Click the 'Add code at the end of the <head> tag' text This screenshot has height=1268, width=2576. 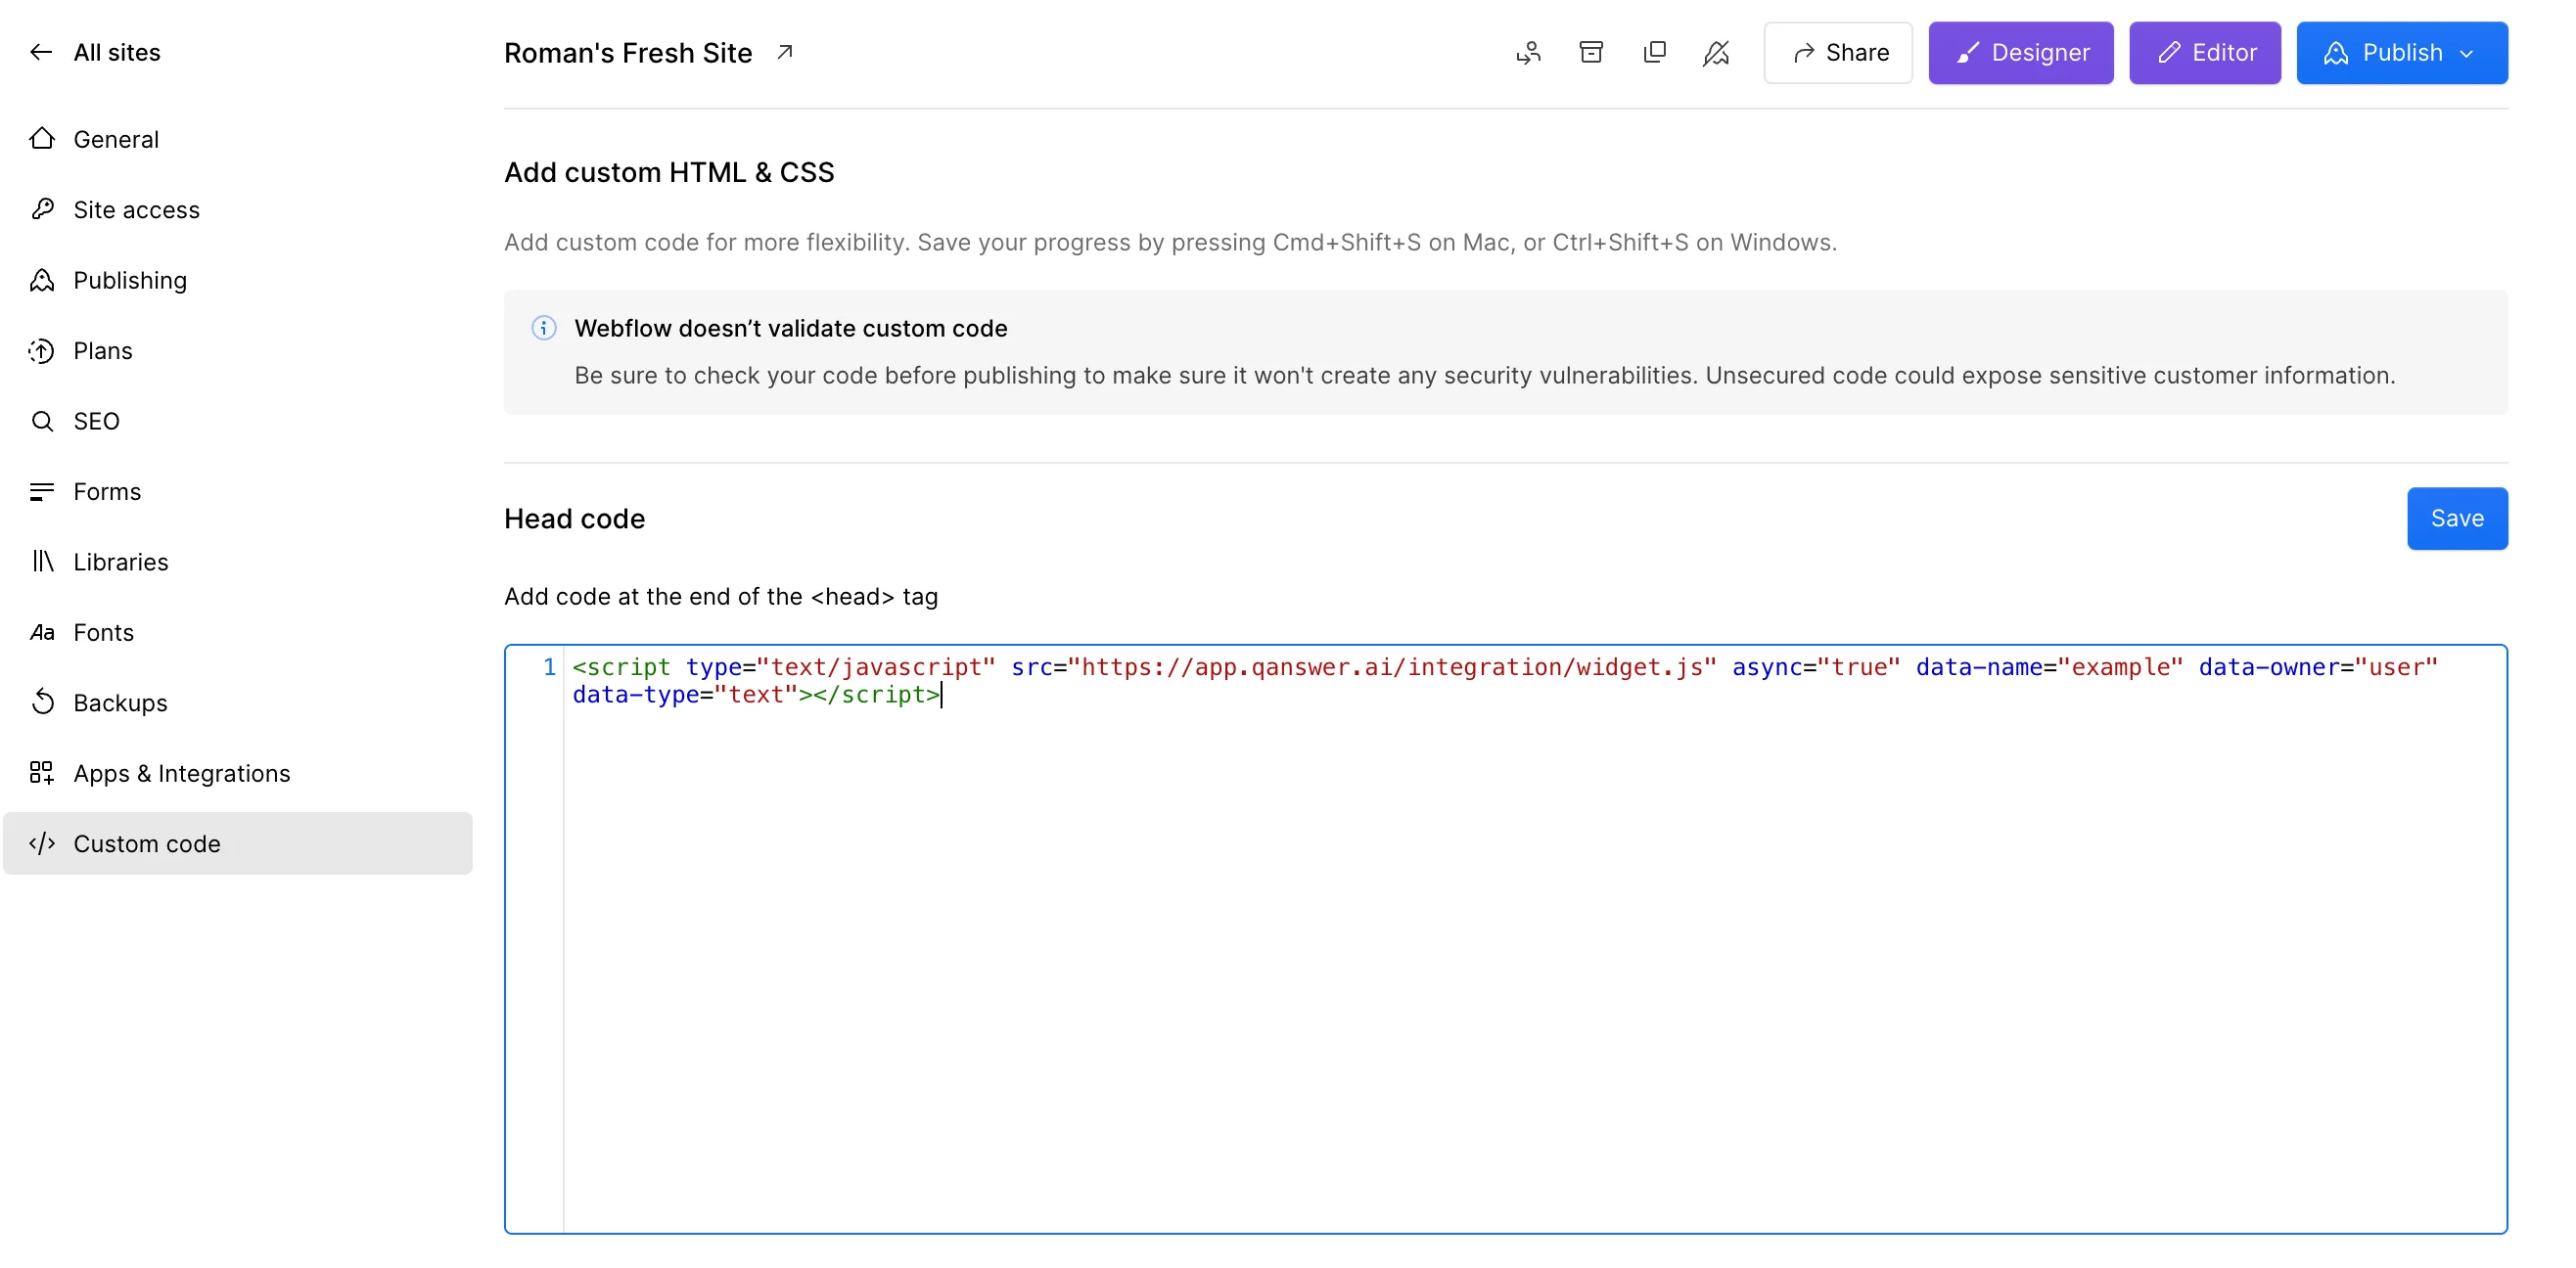click(x=721, y=596)
